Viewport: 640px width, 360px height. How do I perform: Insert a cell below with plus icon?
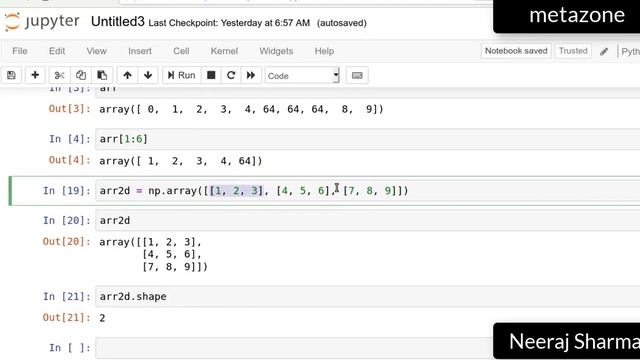click(x=35, y=75)
